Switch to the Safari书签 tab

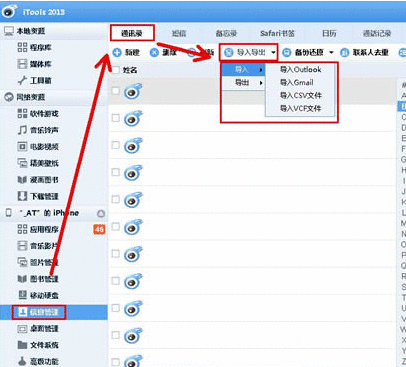pyautogui.click(x=277, y=33)
